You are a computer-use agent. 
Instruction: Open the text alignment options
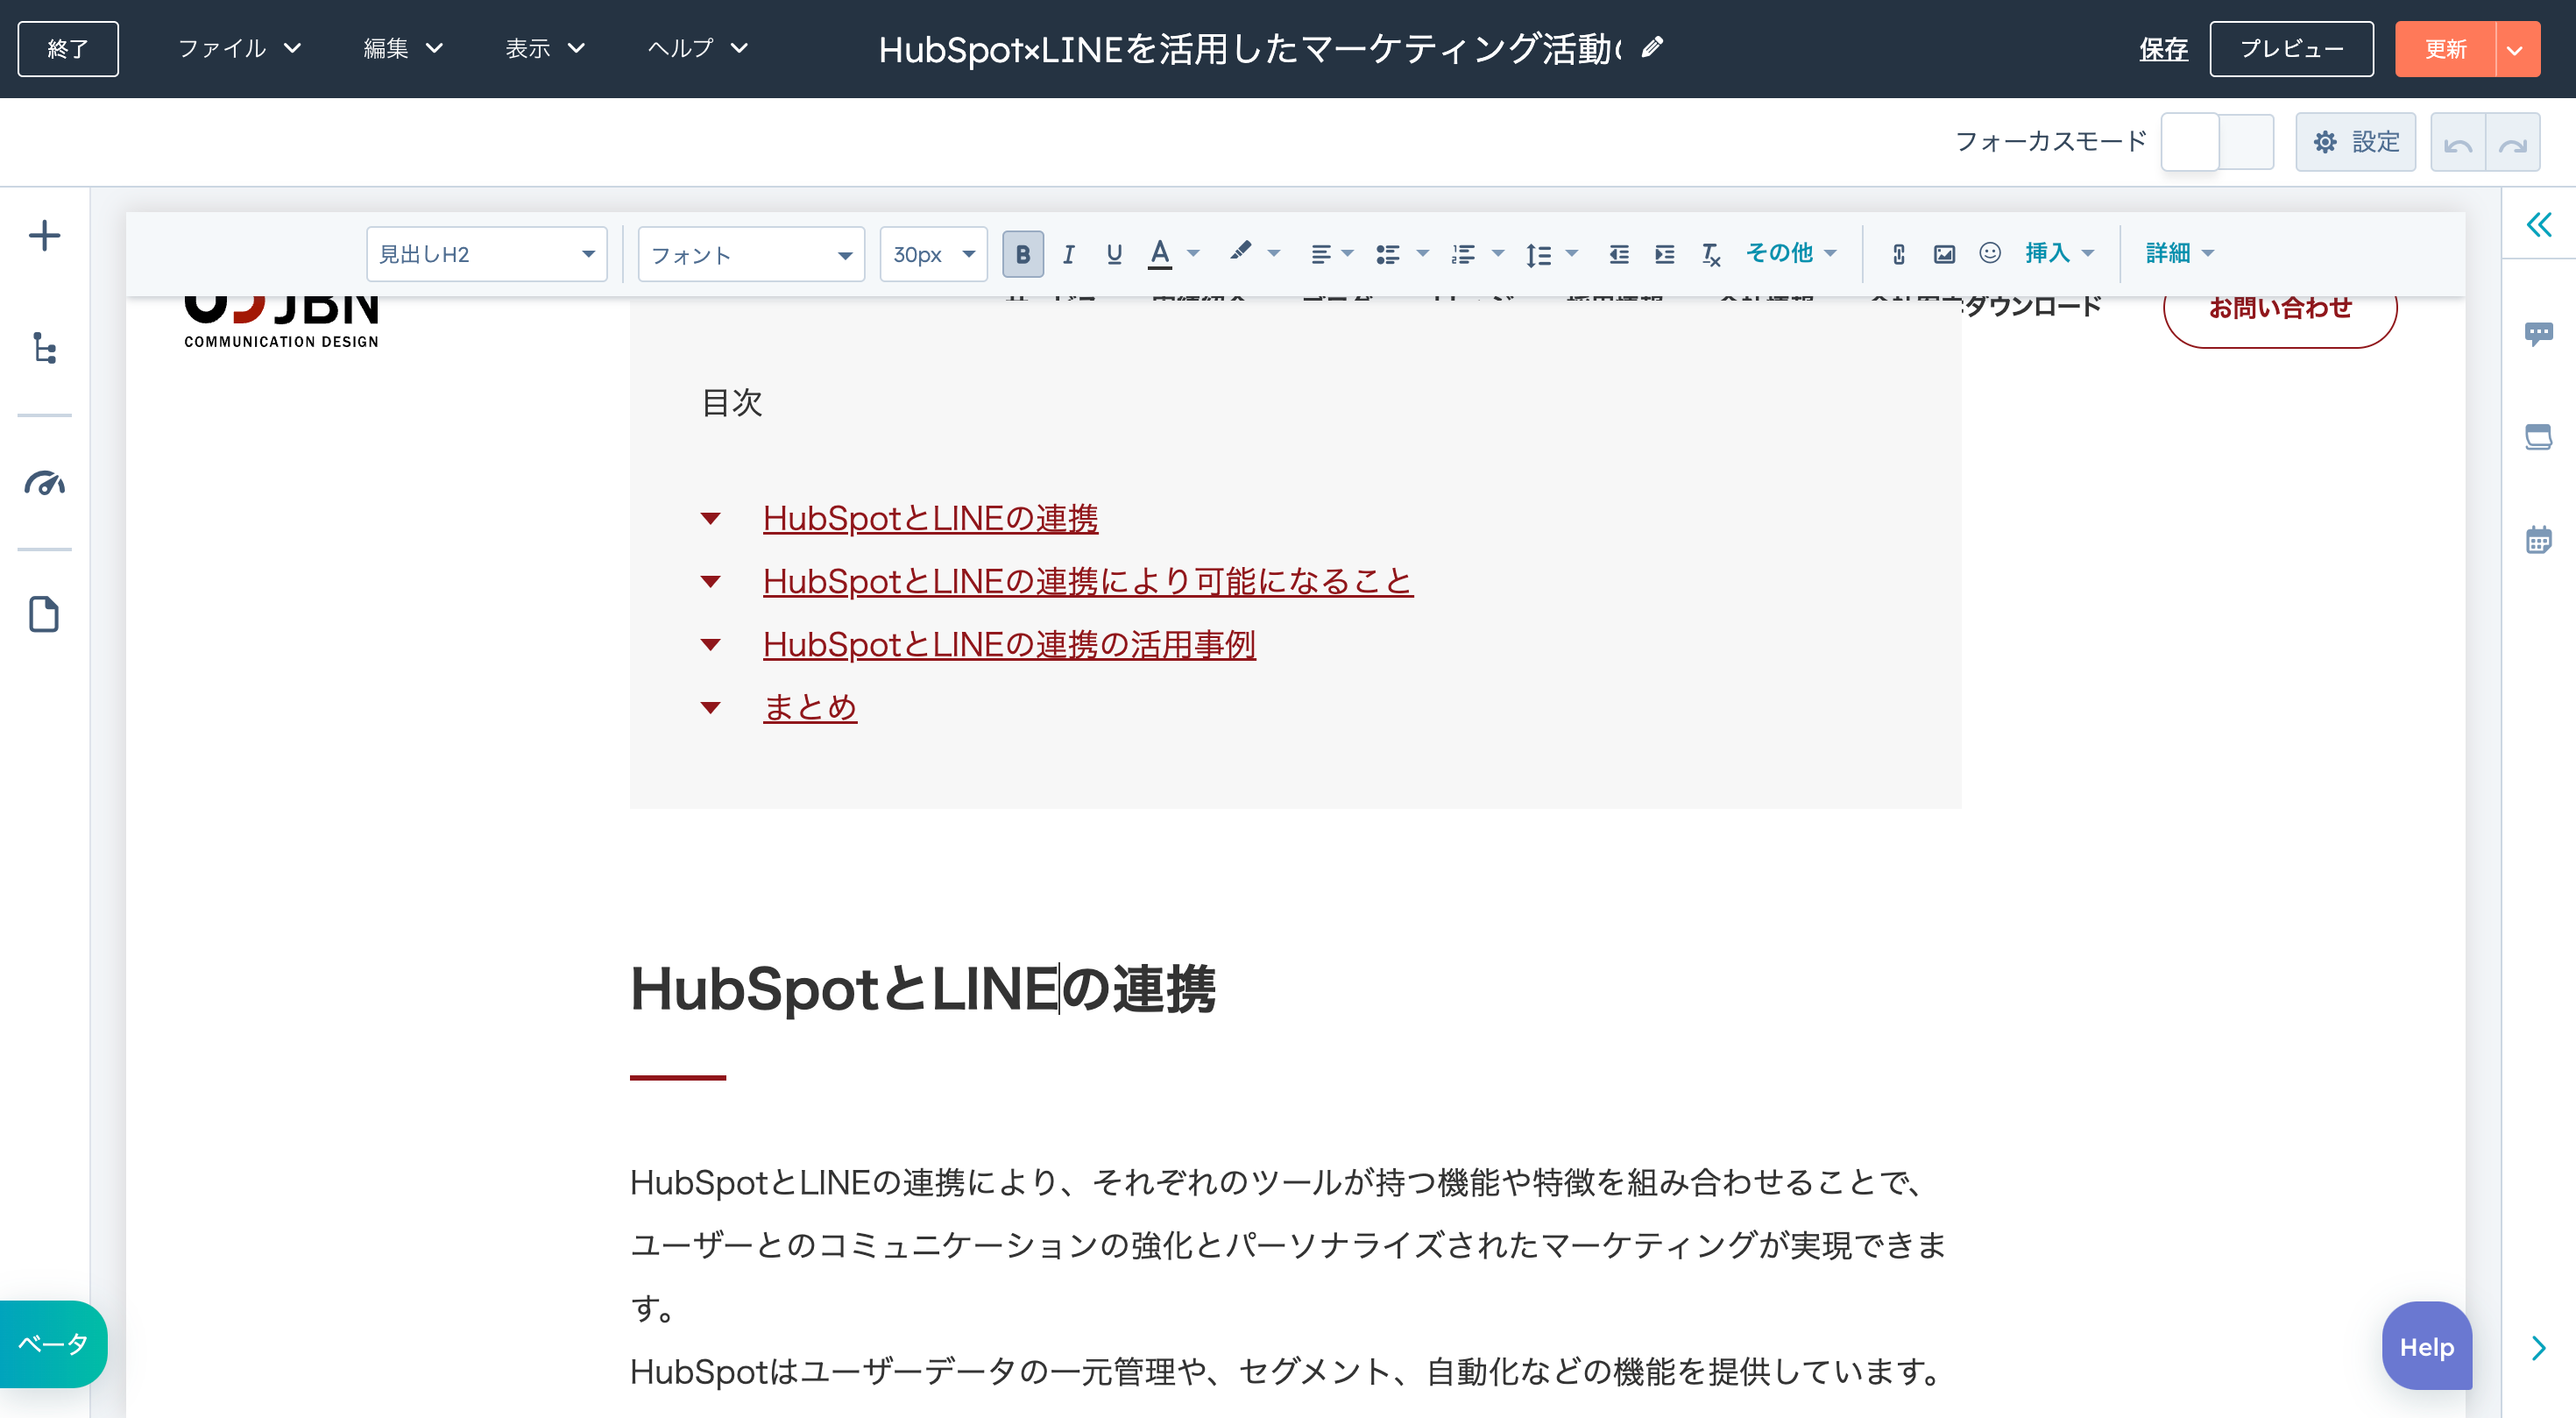pos(1331,254)
